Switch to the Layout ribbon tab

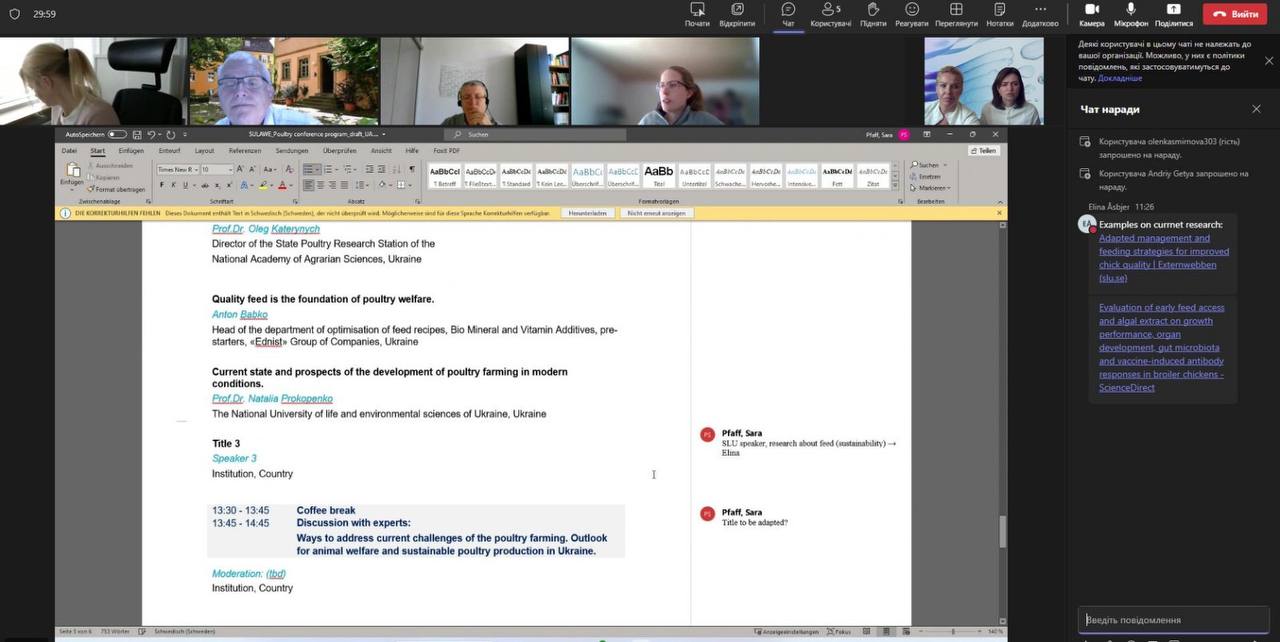point(204,151)
